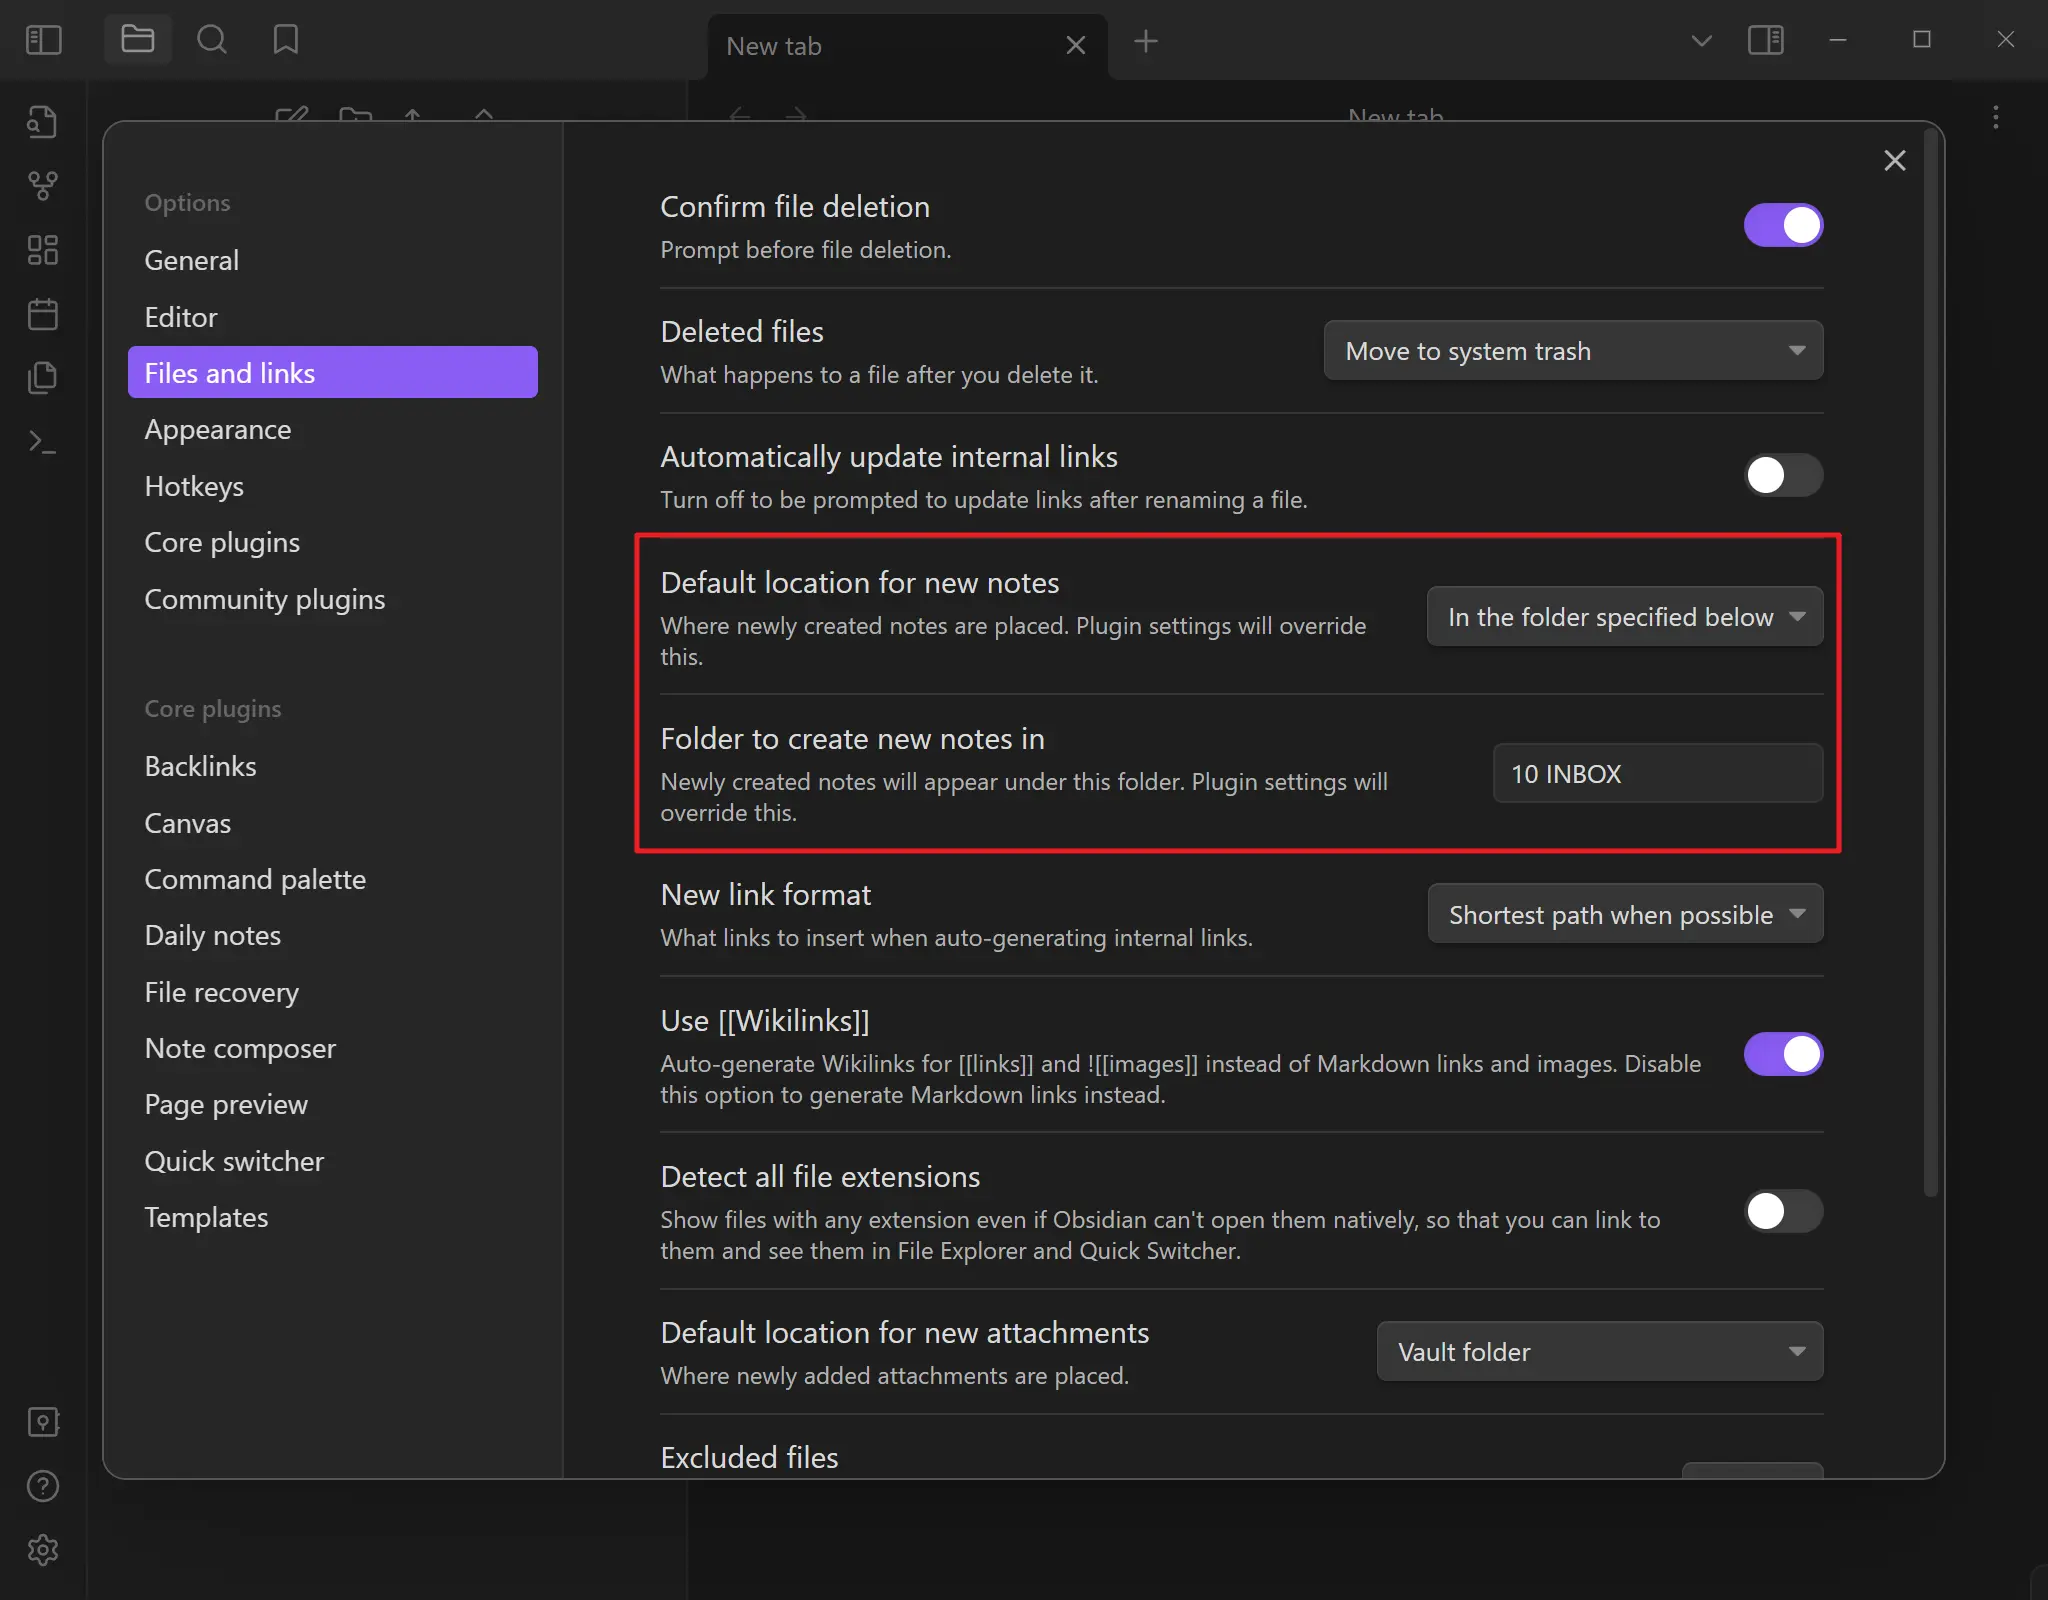Viewport: 2048px width, 1600px height.
Task: Open the vault switcher icon
Action: point(44,1422)
